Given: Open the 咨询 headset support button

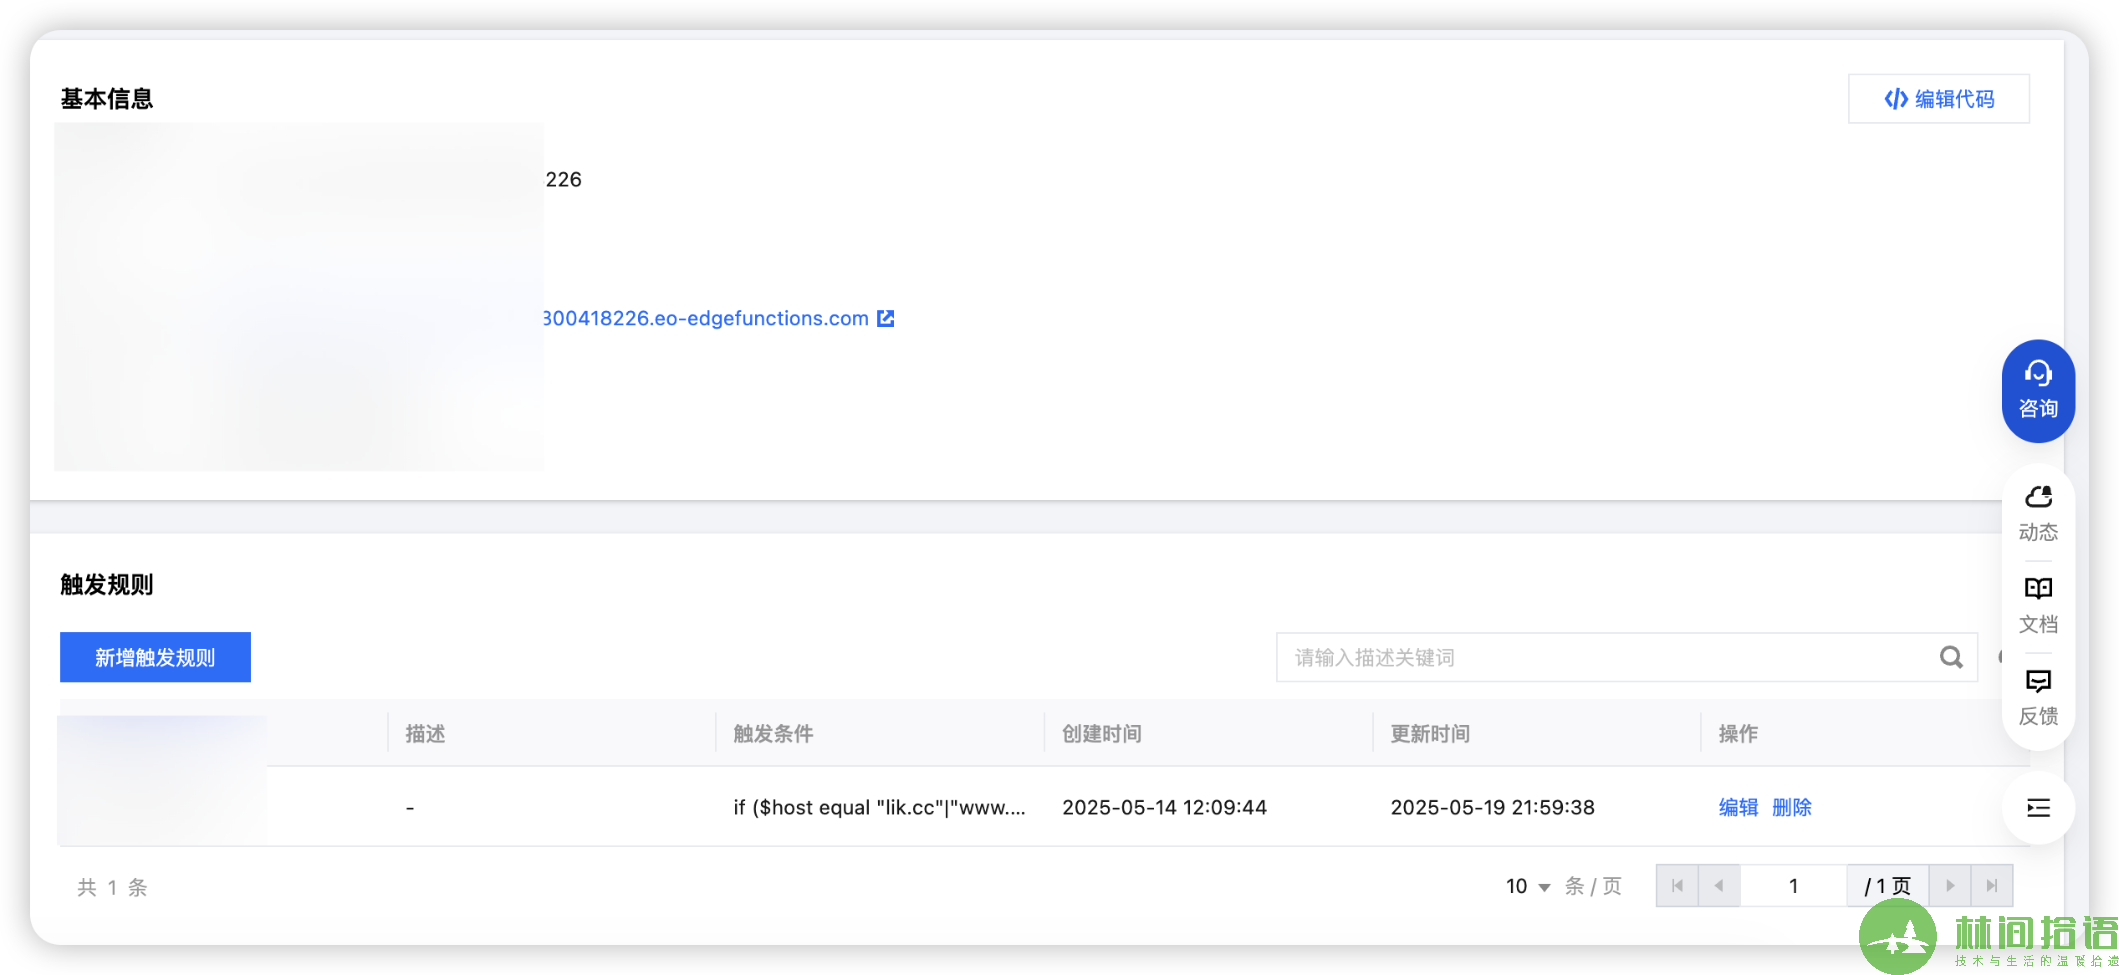Looking at the screenshot, I should (x=2038, y=391).
